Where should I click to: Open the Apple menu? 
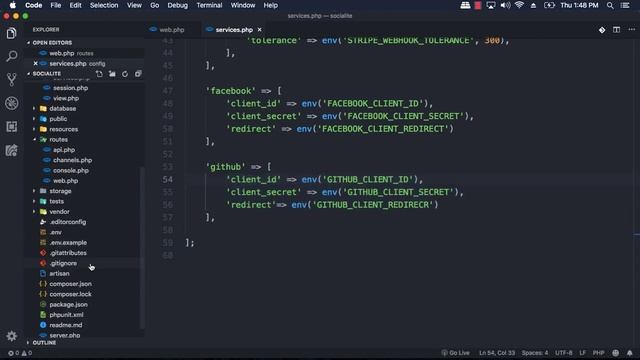[x=13, y=5]
